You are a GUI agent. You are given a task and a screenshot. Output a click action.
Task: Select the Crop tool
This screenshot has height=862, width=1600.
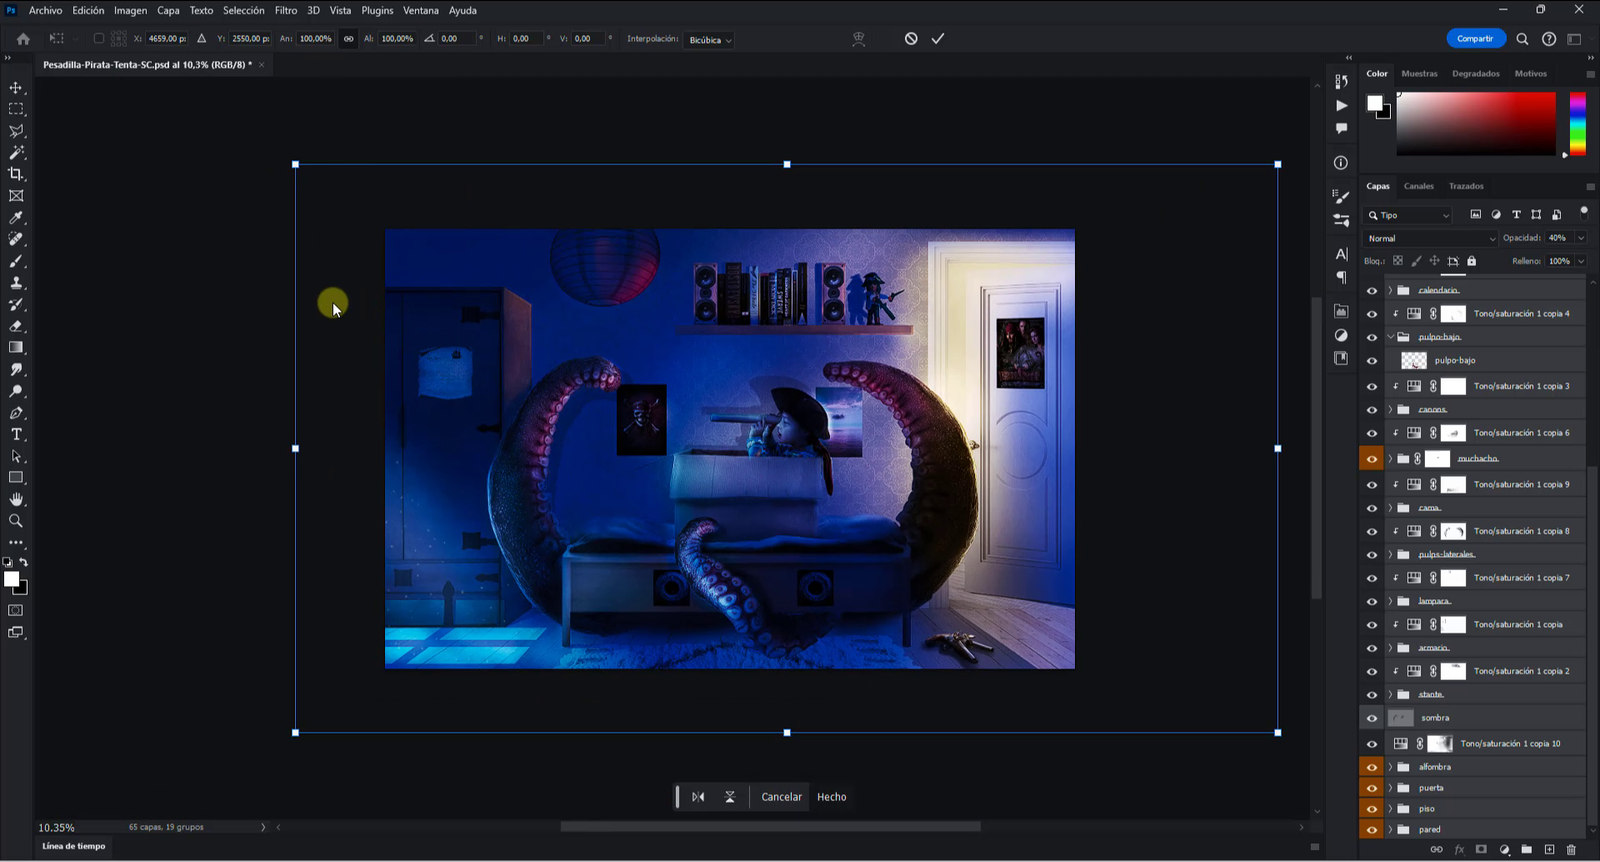point(16,174)
